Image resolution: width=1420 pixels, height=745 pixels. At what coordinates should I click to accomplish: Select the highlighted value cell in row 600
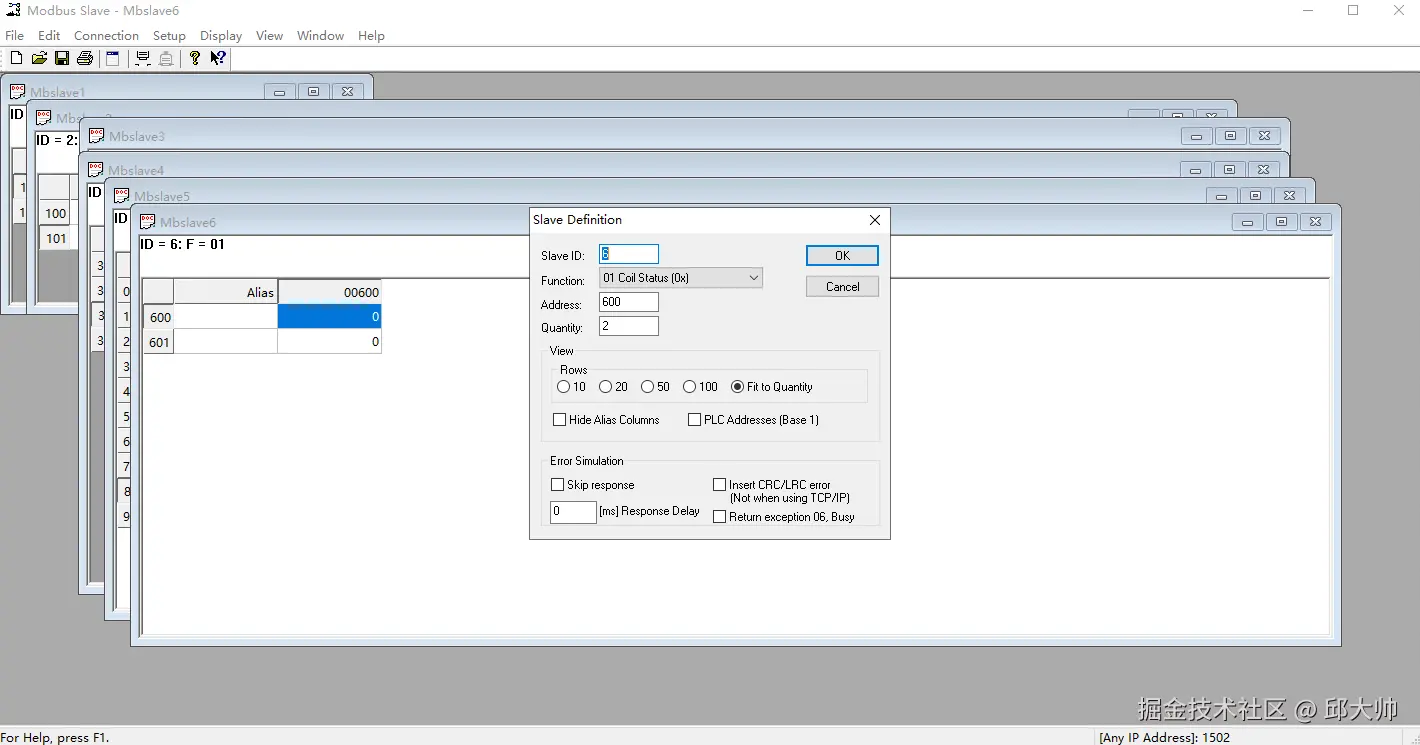pyautogui.click(x=329, y=317)
